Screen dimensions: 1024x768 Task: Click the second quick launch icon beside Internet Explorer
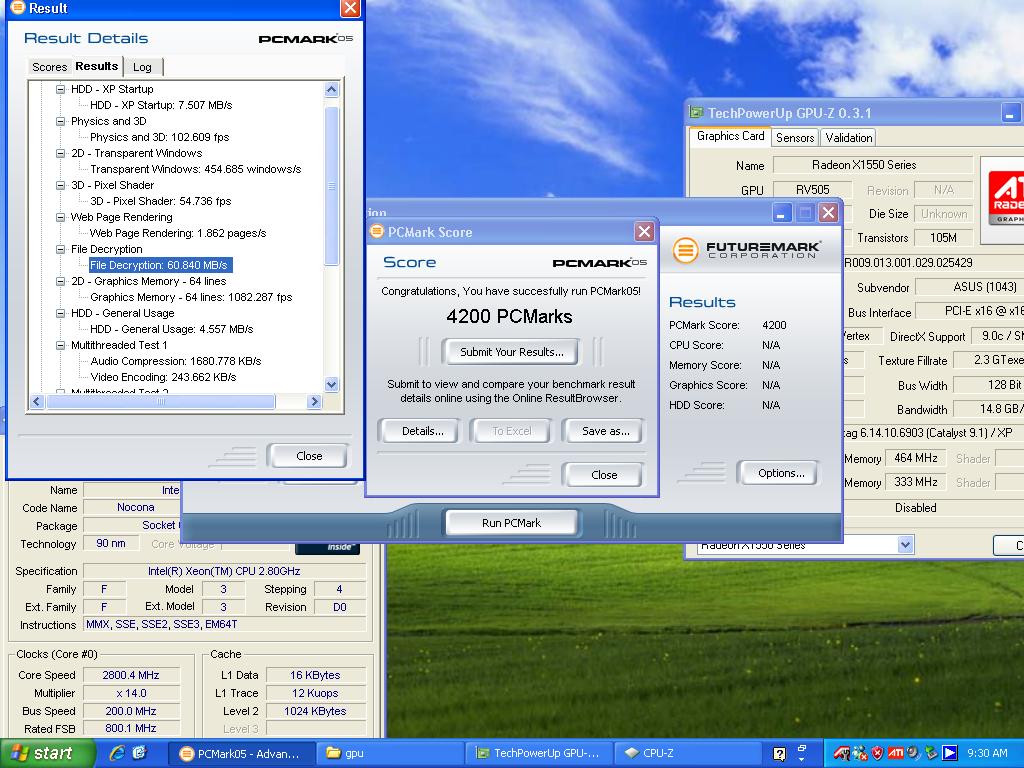click(x=140, y=753)
